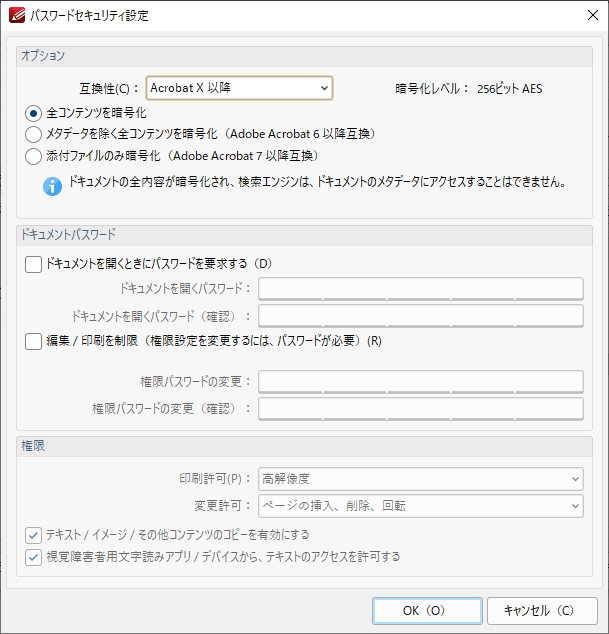Open the 印刷許可 高解像度 dropdown

(x=421, y=479)
